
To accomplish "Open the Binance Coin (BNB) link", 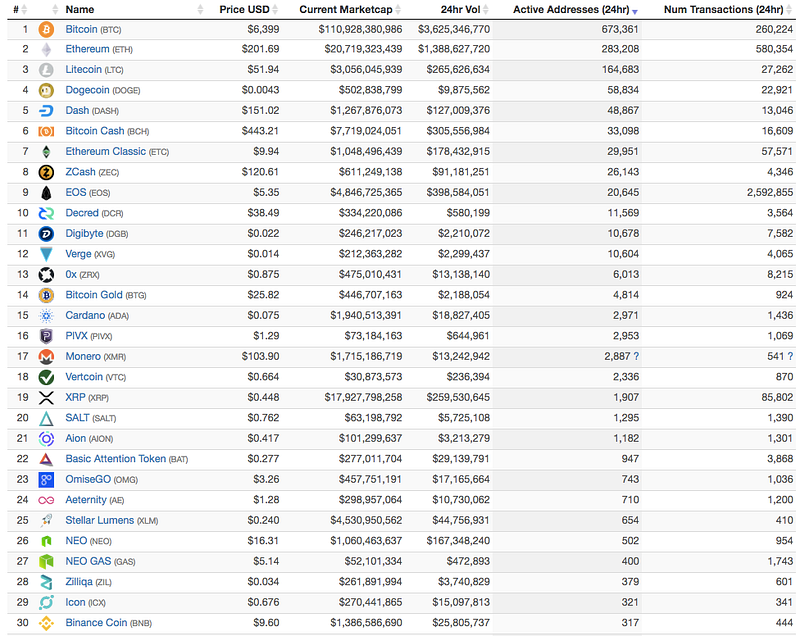I will tap(108, 623).
